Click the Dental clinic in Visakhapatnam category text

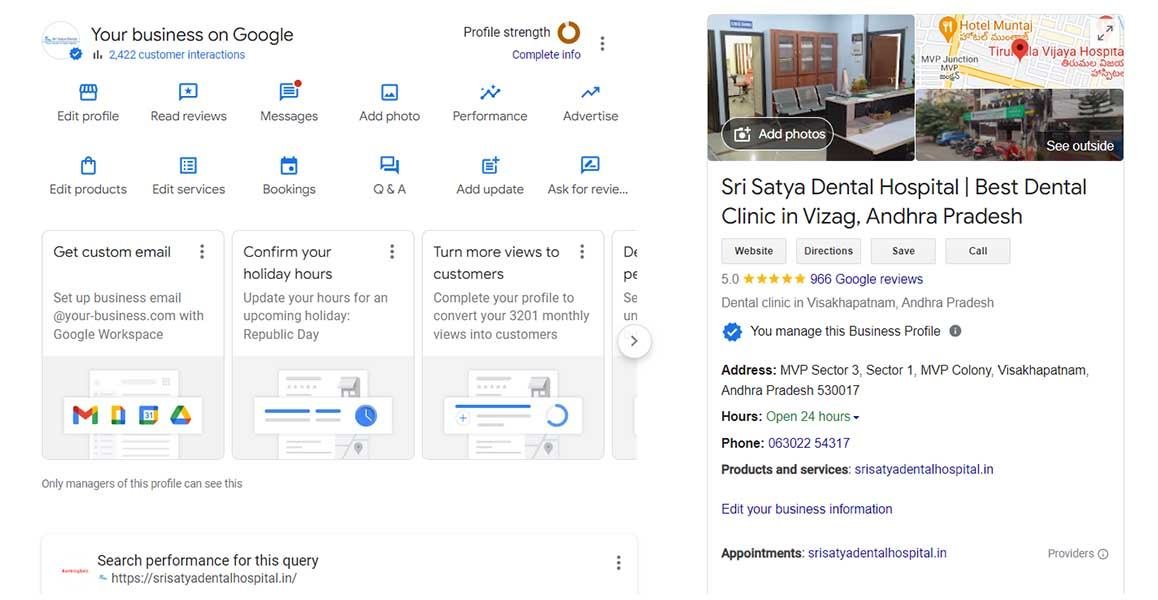[x=857, y=303]
